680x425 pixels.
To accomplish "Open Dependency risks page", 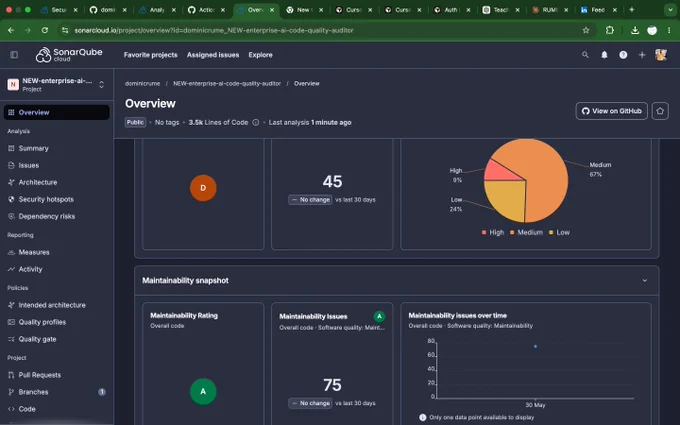I will (56, 216).
